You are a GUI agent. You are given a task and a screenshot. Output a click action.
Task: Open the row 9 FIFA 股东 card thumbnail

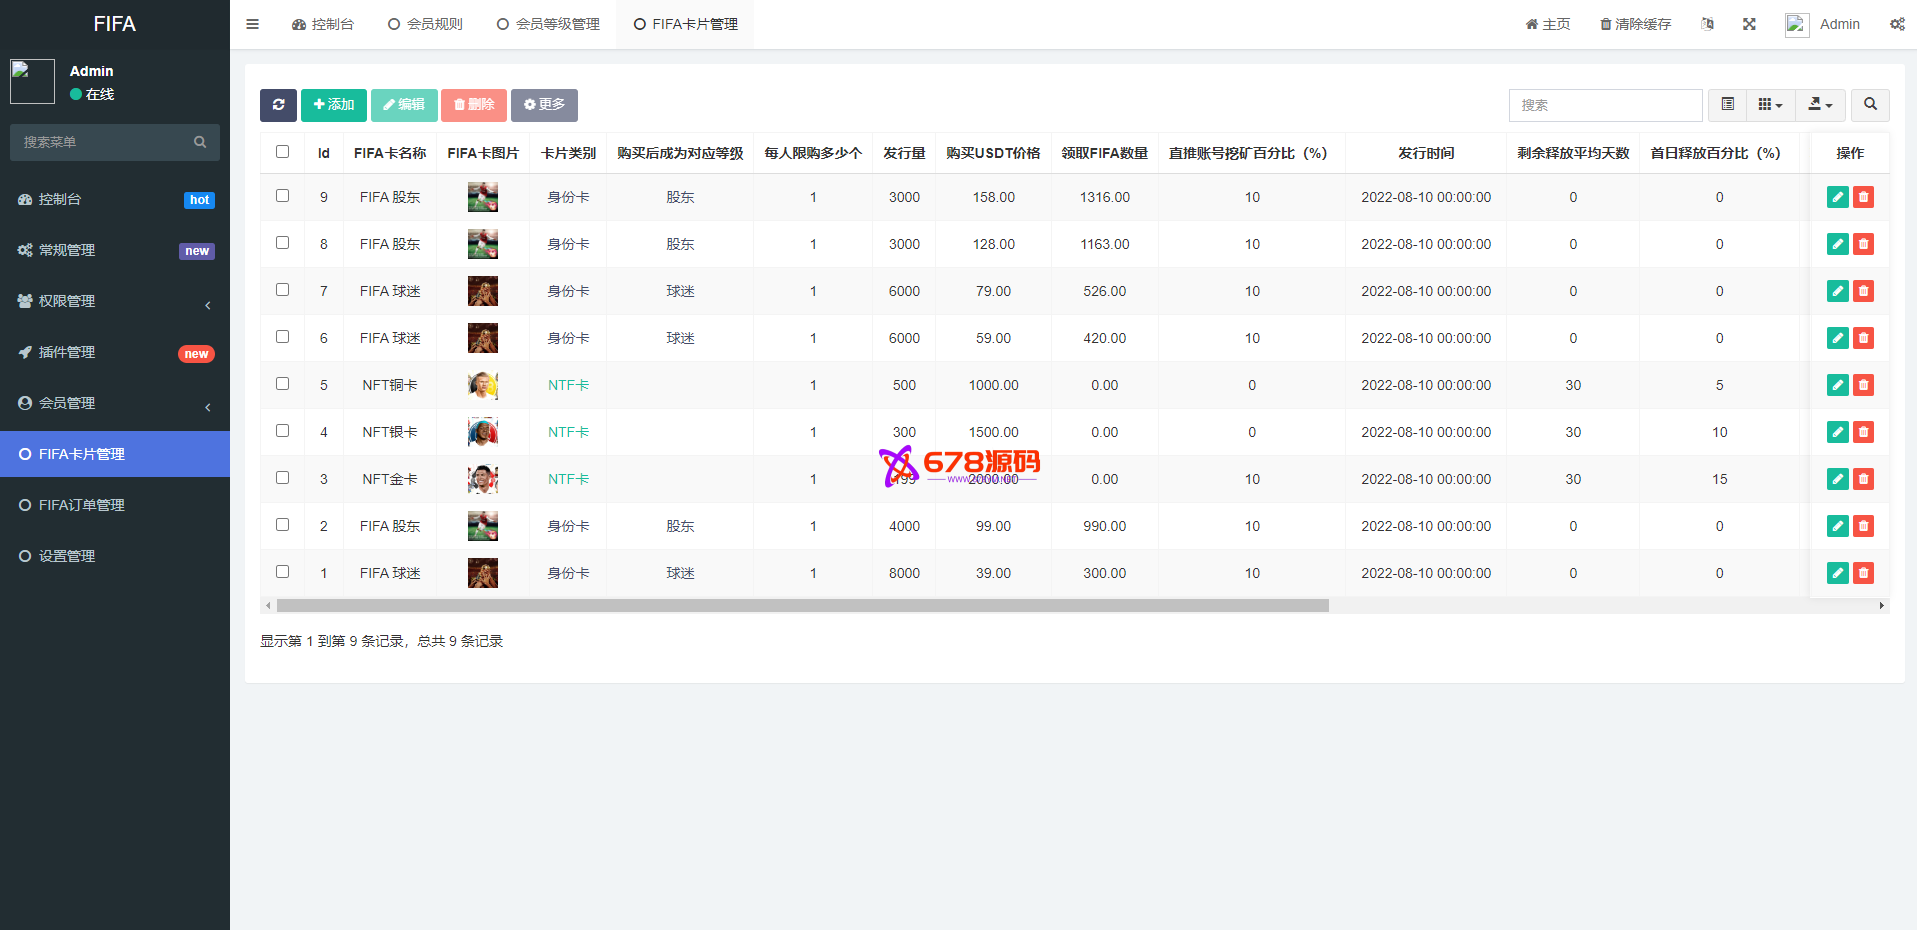tap(483, 197)
